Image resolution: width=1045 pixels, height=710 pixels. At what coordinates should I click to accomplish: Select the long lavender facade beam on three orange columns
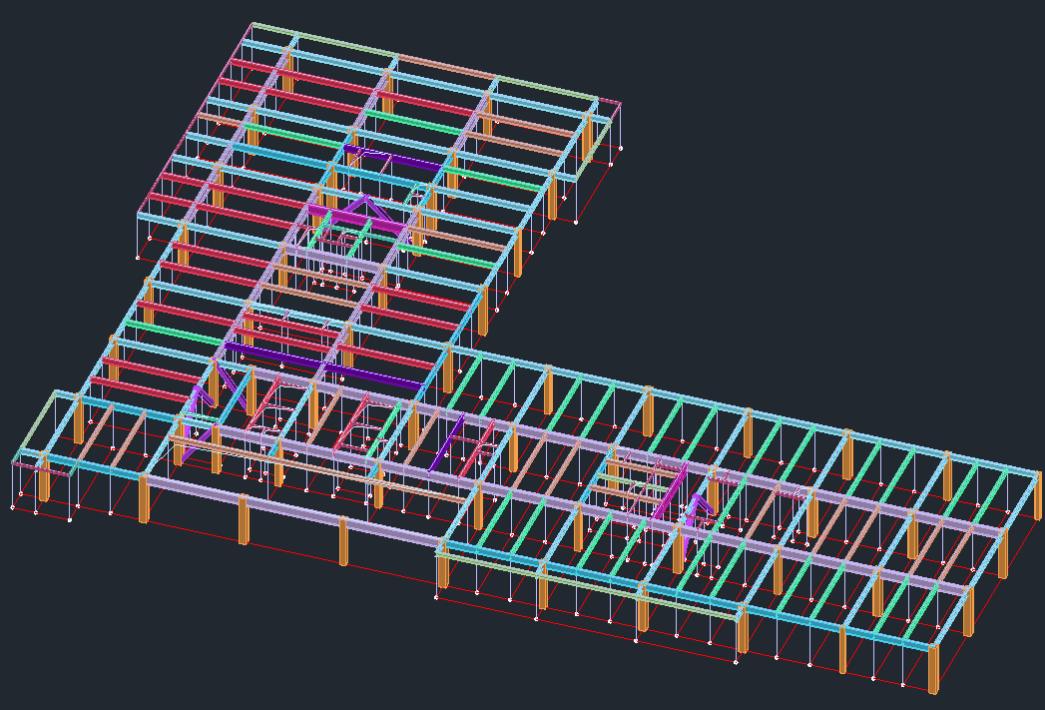coord(292,510)
